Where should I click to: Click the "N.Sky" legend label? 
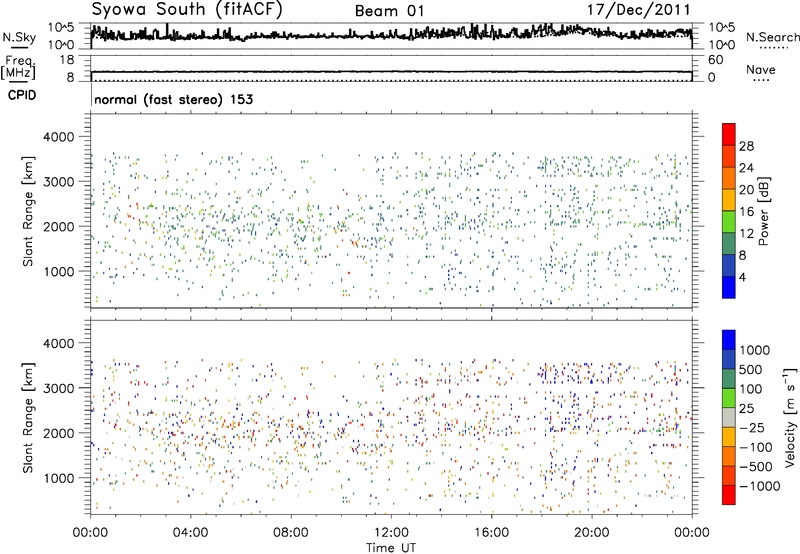tap(19, 37)
